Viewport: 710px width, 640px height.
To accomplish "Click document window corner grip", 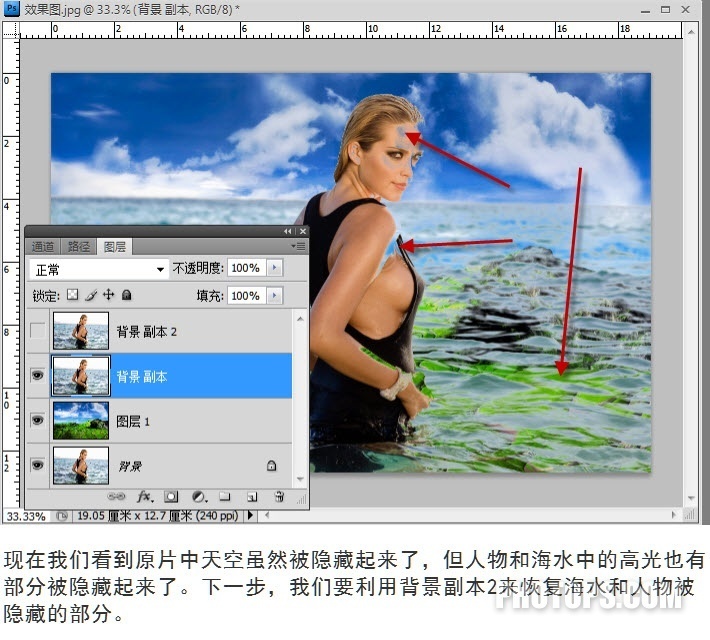I will point(690,515).
